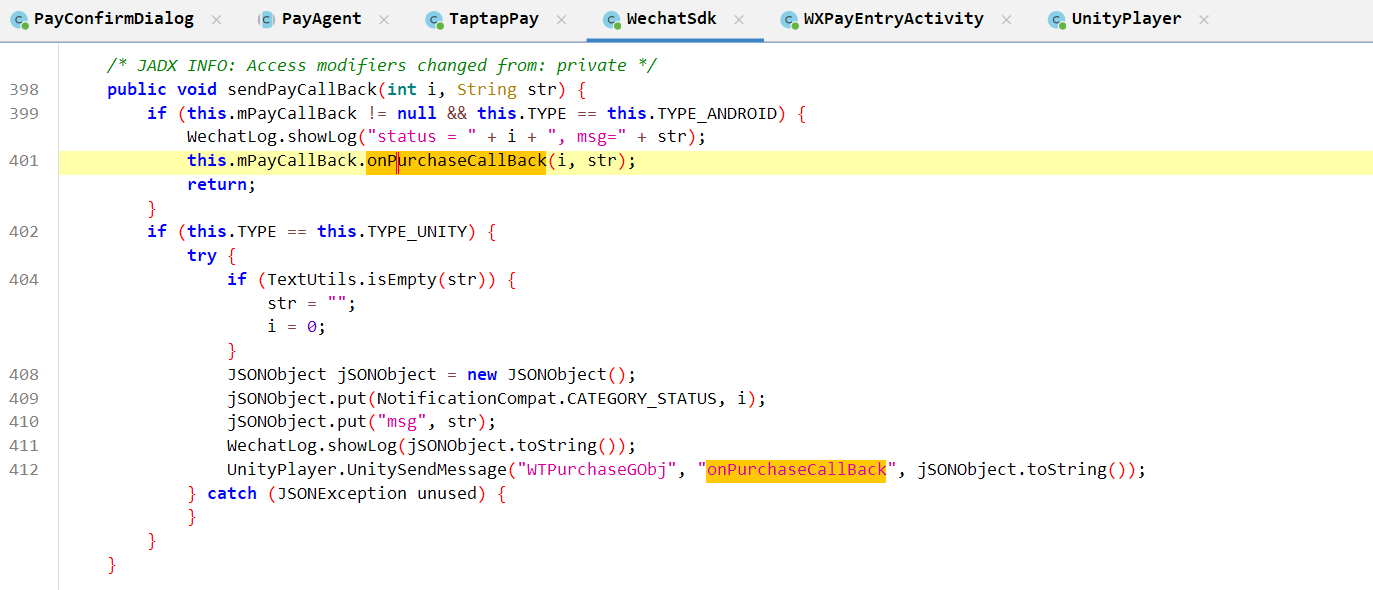Image resolution: width=1373 pixels, height=590 pixels.
Task: Click the WXPayEntryActivity tab class icon
Action: [789, 19]
